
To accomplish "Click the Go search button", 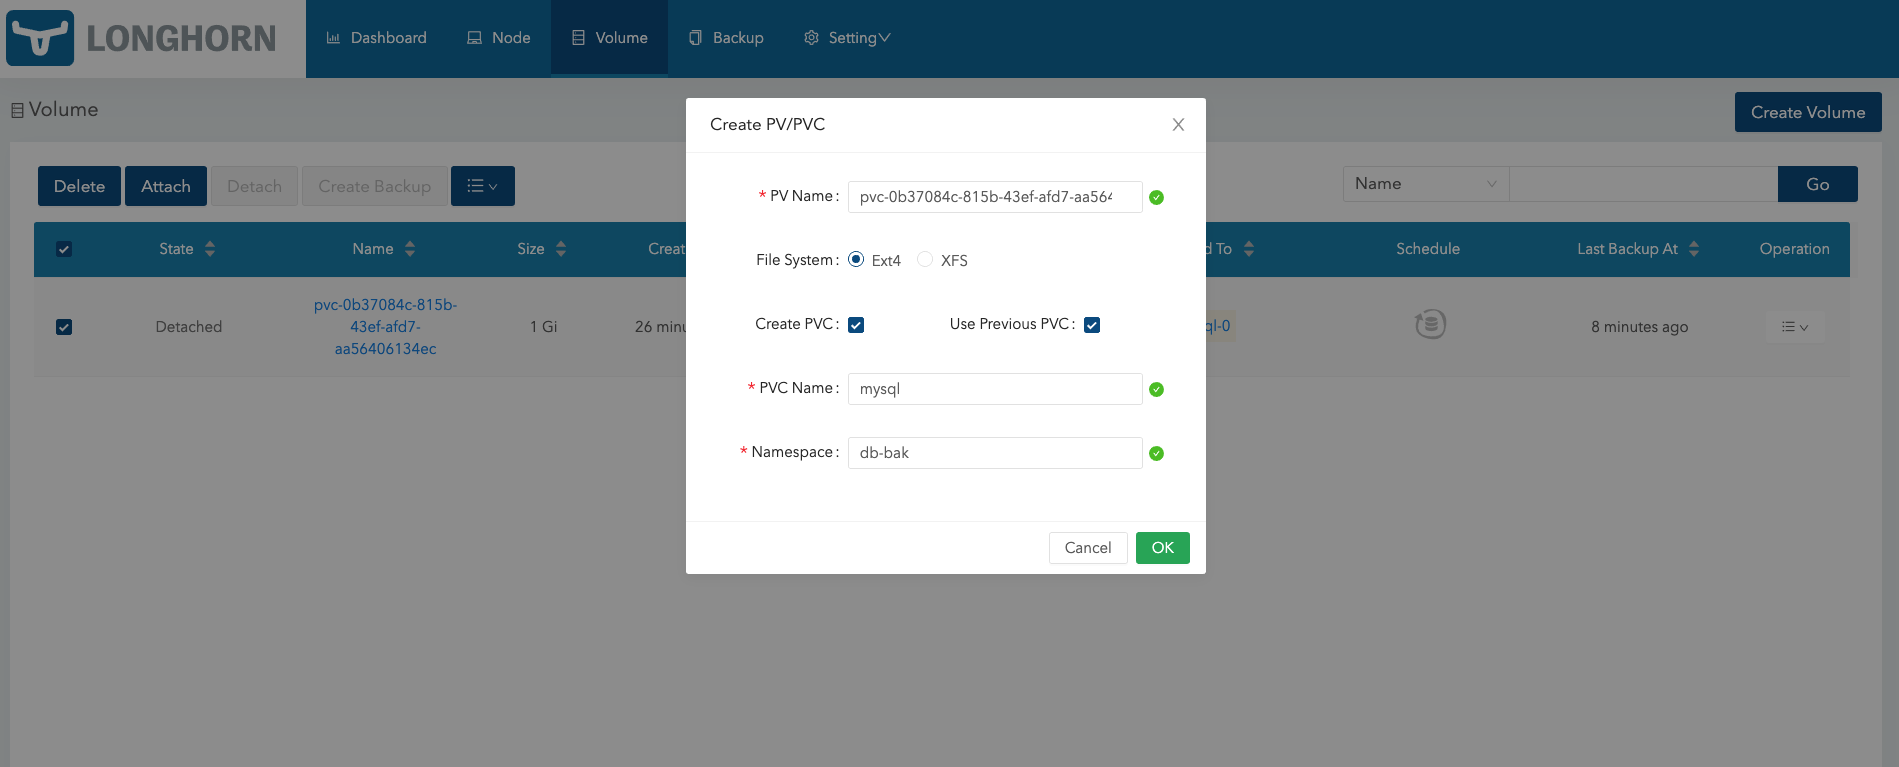I will tap(1818, 184).
